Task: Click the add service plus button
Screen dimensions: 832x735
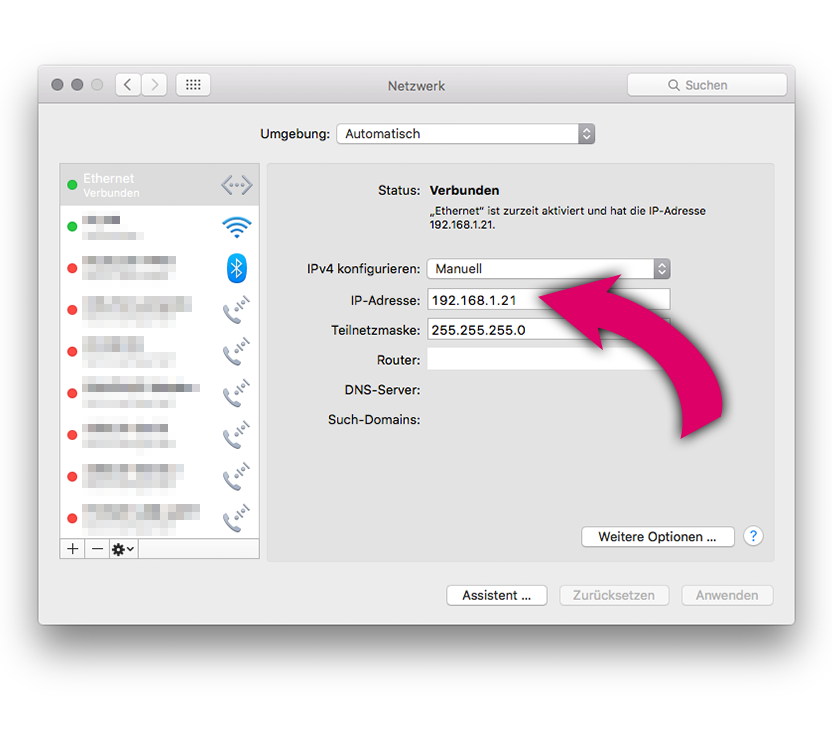Action: tap(72, 549)
